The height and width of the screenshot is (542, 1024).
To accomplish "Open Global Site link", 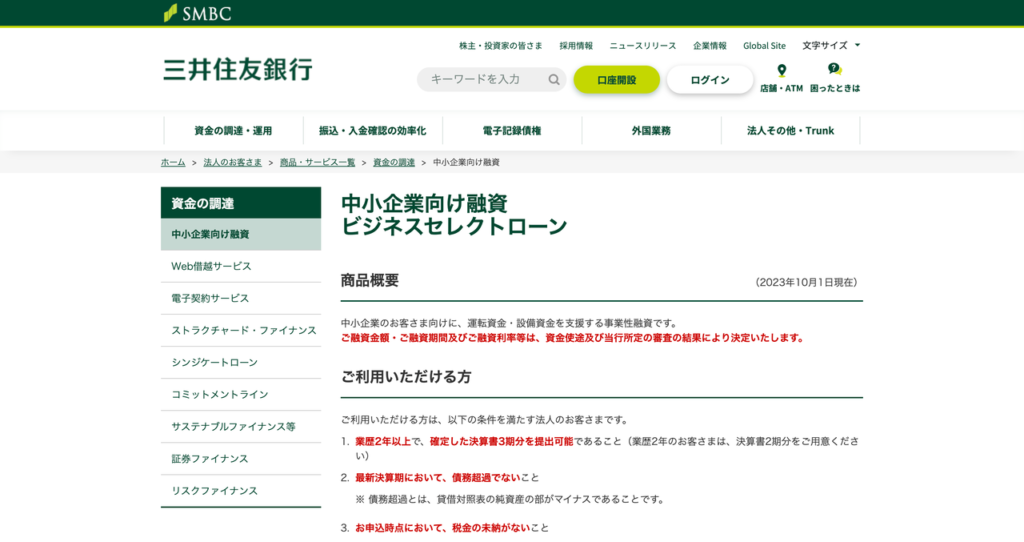I will point(764,46).
